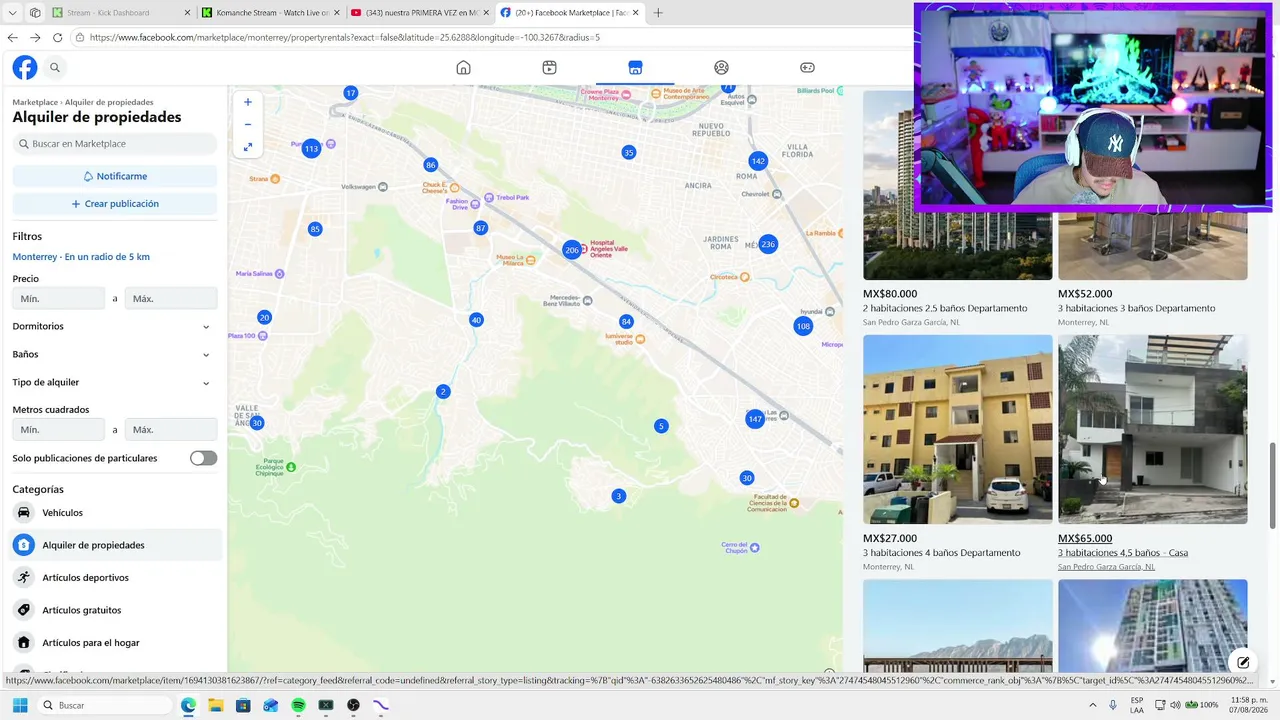Image resolution: width=1280 pixels, height=720 pixels.
Task: Click the 147 map cluster marker
Action: pos(755,419)
